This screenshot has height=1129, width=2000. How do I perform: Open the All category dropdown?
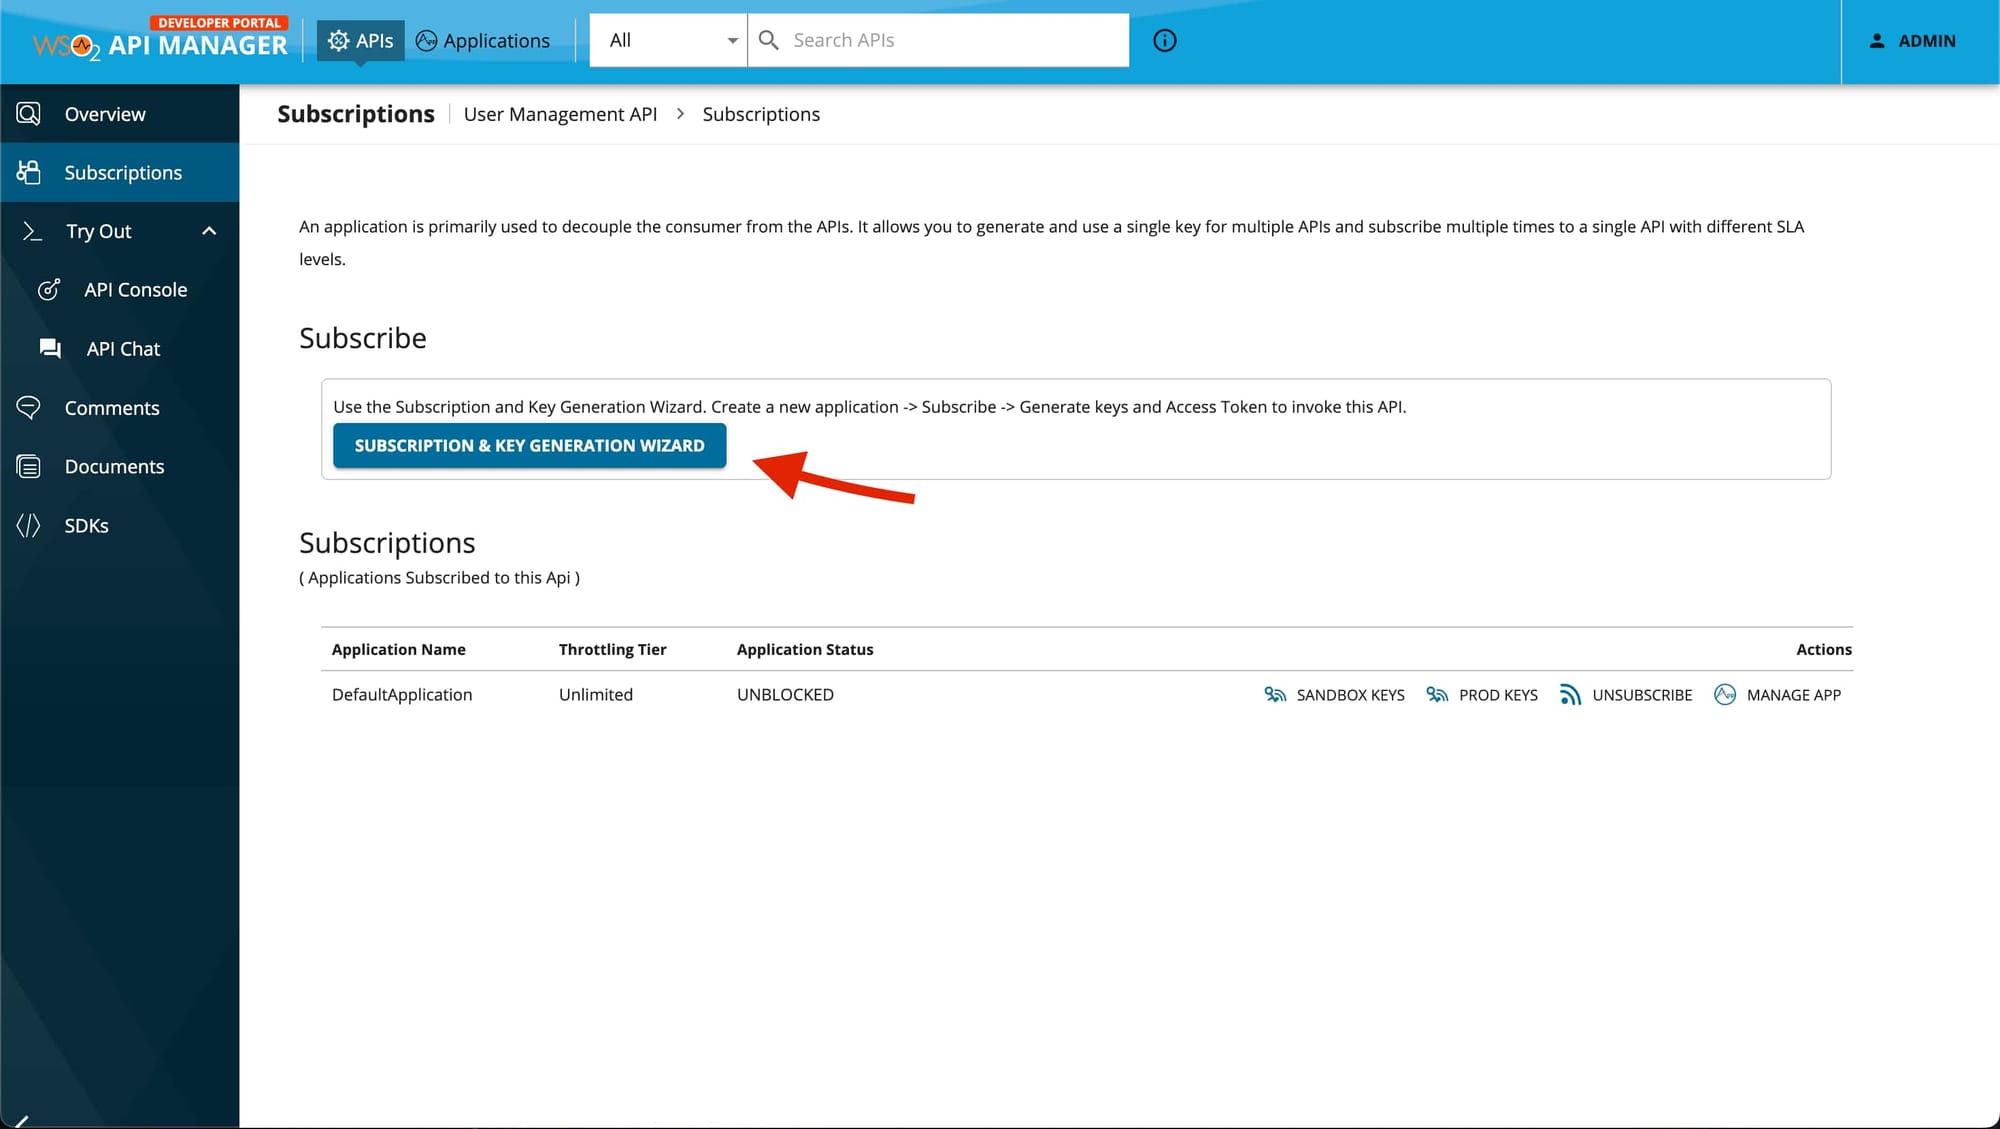pyautogui.click(x=668, y=40)
